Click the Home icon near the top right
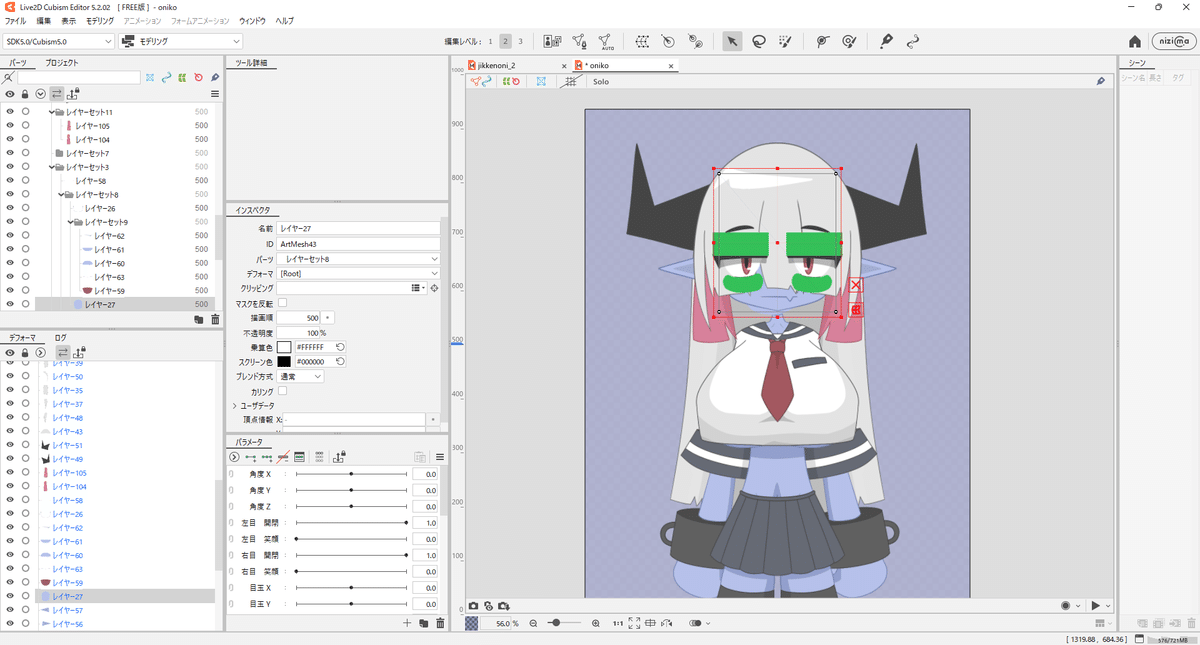The image size is (1200, 645). [x=1135, y=42]
